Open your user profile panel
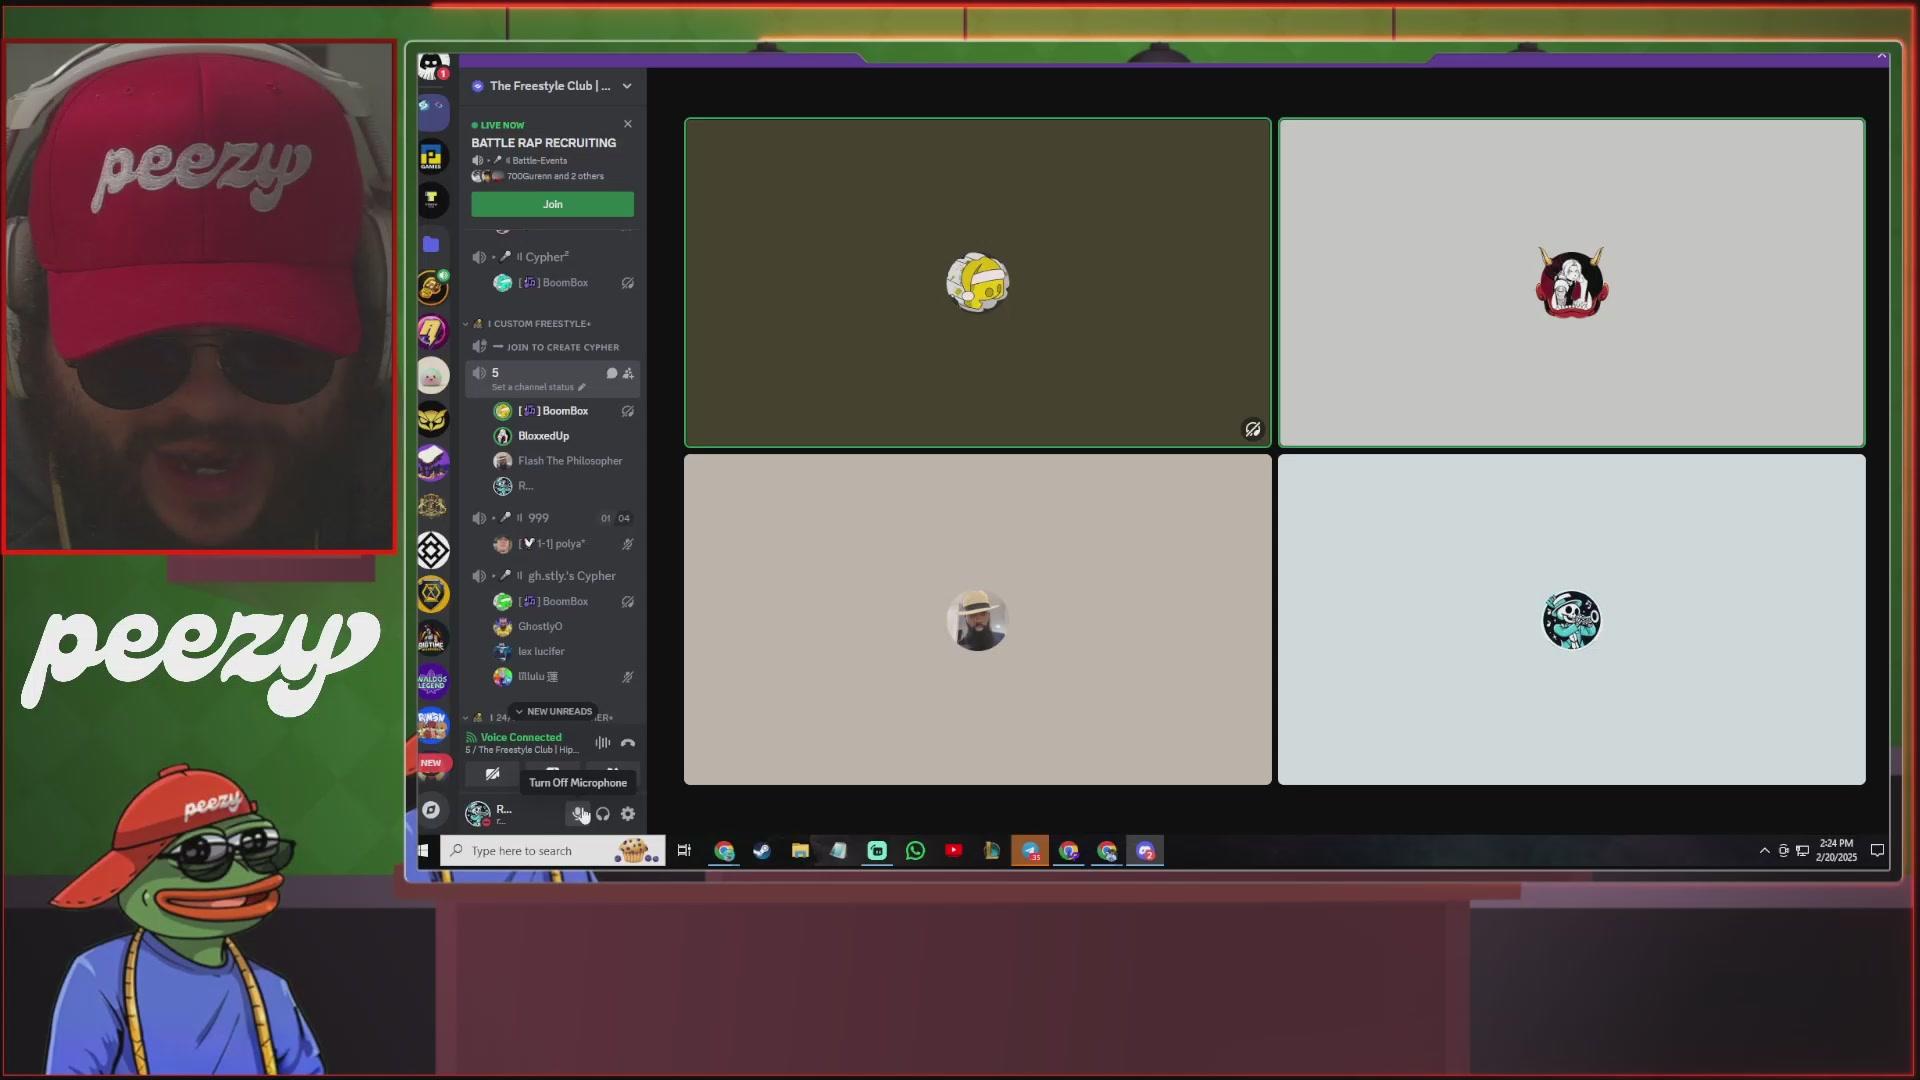Viewport: 1920px width, 1080px height. tap(510, 814)
